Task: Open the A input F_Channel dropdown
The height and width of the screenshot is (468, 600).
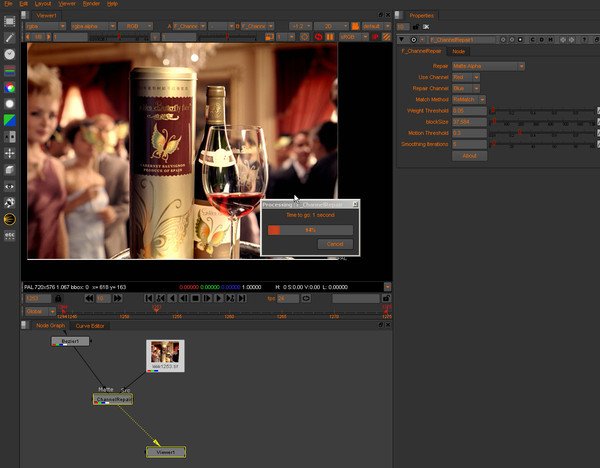Action: pos(189,26)
